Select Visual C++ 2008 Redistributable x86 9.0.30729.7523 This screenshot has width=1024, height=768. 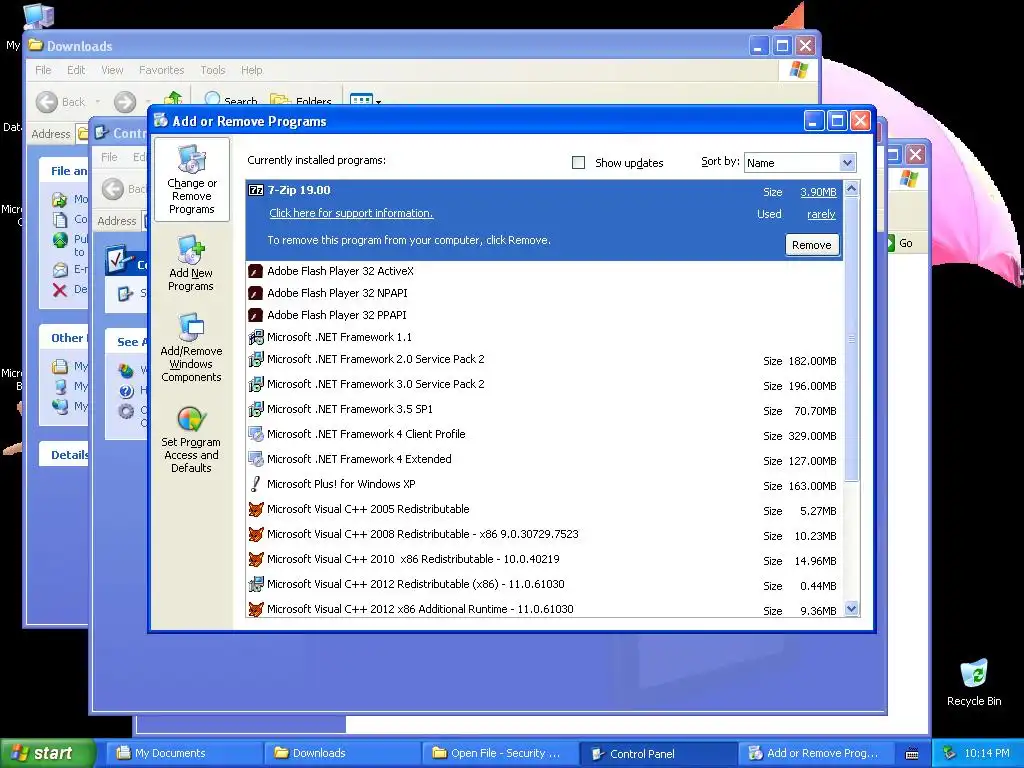(x=544, y=535)
